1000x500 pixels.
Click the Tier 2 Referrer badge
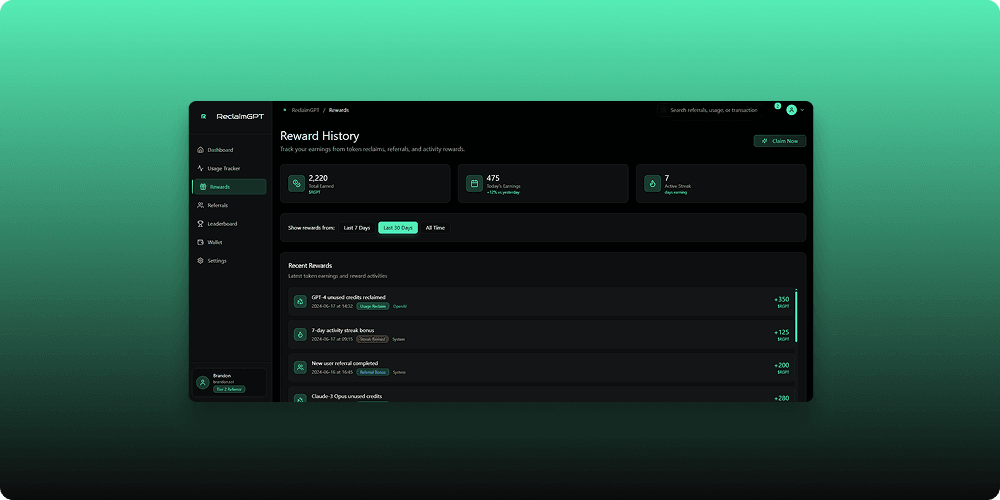click(229, 389)
